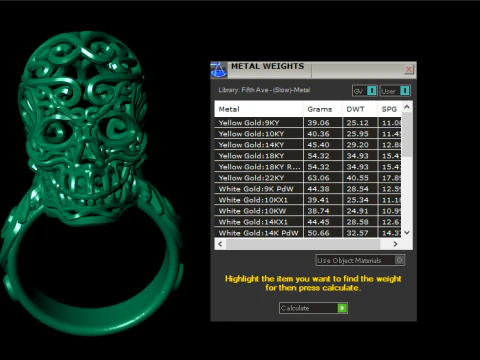Click the 25.95 DWT value
480x360 pixels.
(357, 134)
